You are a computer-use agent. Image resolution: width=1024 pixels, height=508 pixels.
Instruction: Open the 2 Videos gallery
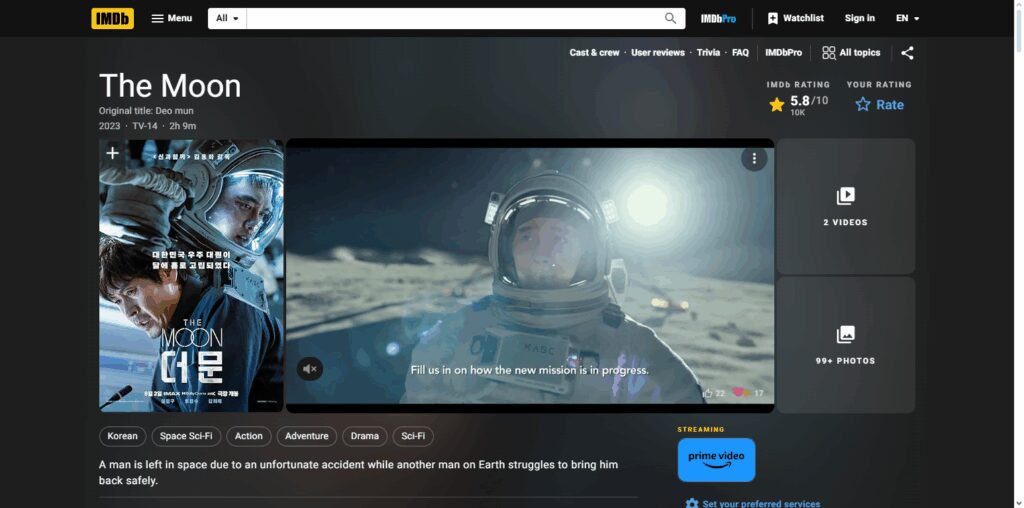(846, 206)
